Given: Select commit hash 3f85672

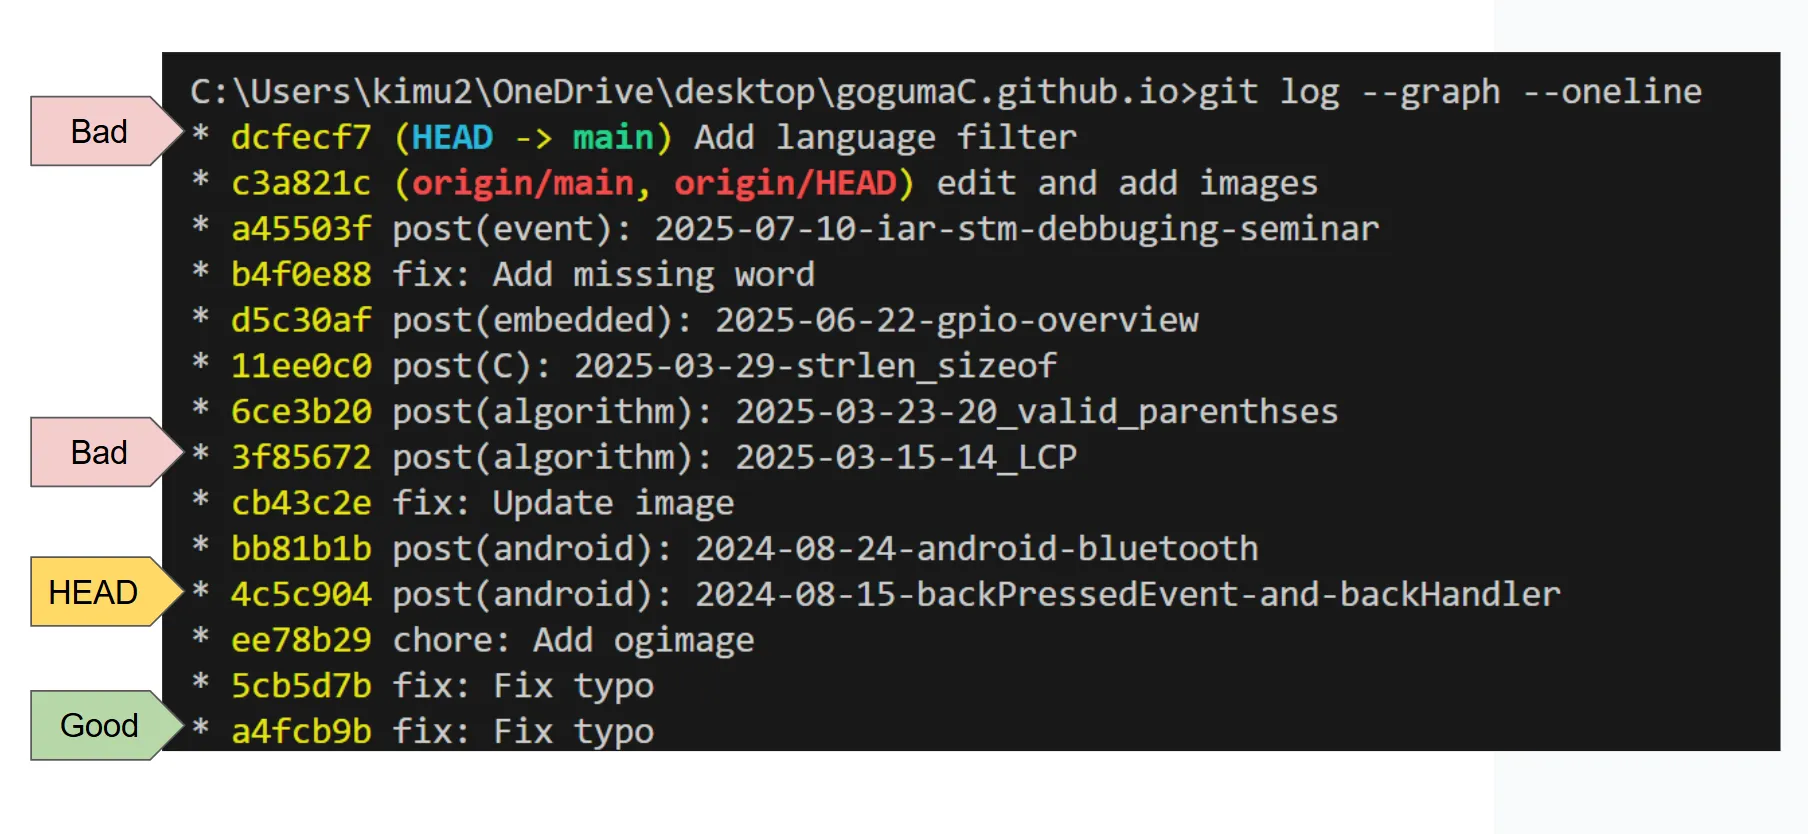Looking at the screenshot, I should click(x=301, y=457).
